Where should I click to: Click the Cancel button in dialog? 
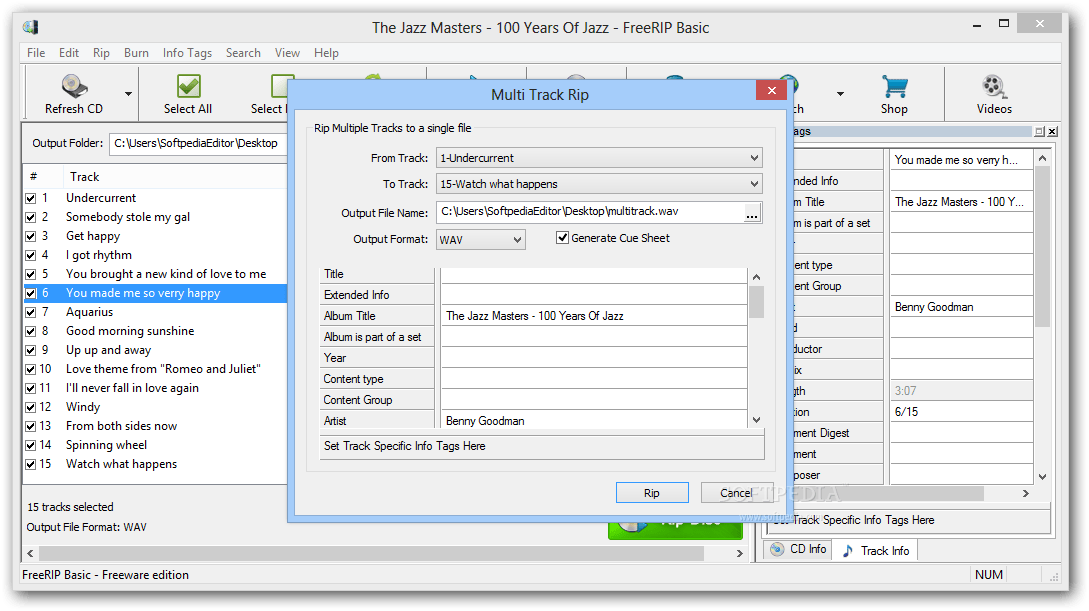click(736, 493)
